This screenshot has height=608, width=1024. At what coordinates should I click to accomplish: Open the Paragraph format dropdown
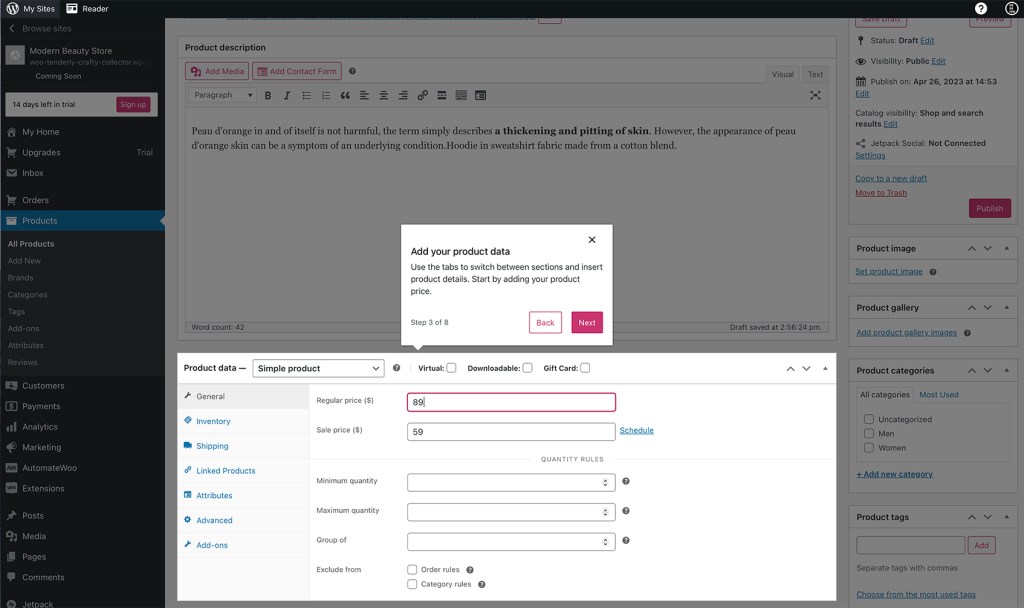tap(221, 95)
